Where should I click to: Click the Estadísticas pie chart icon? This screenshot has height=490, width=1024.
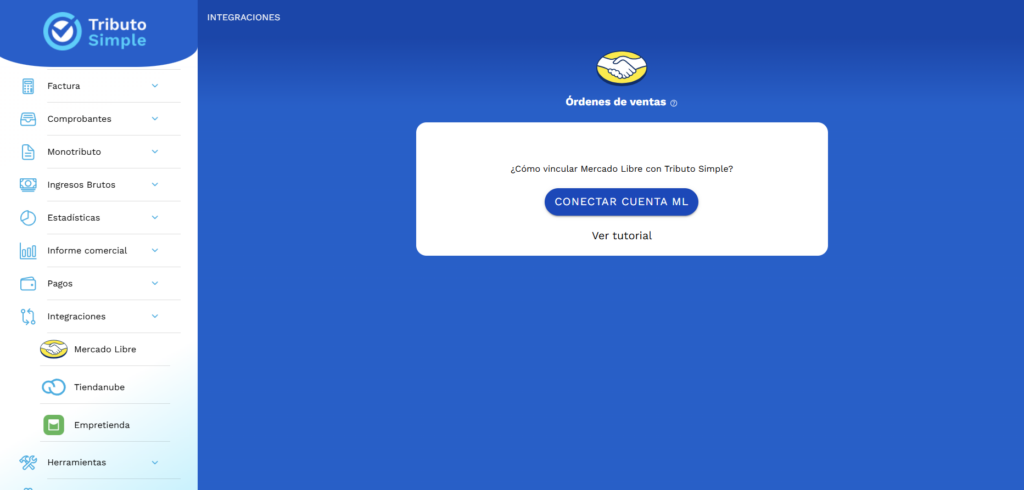click(28, 218)
